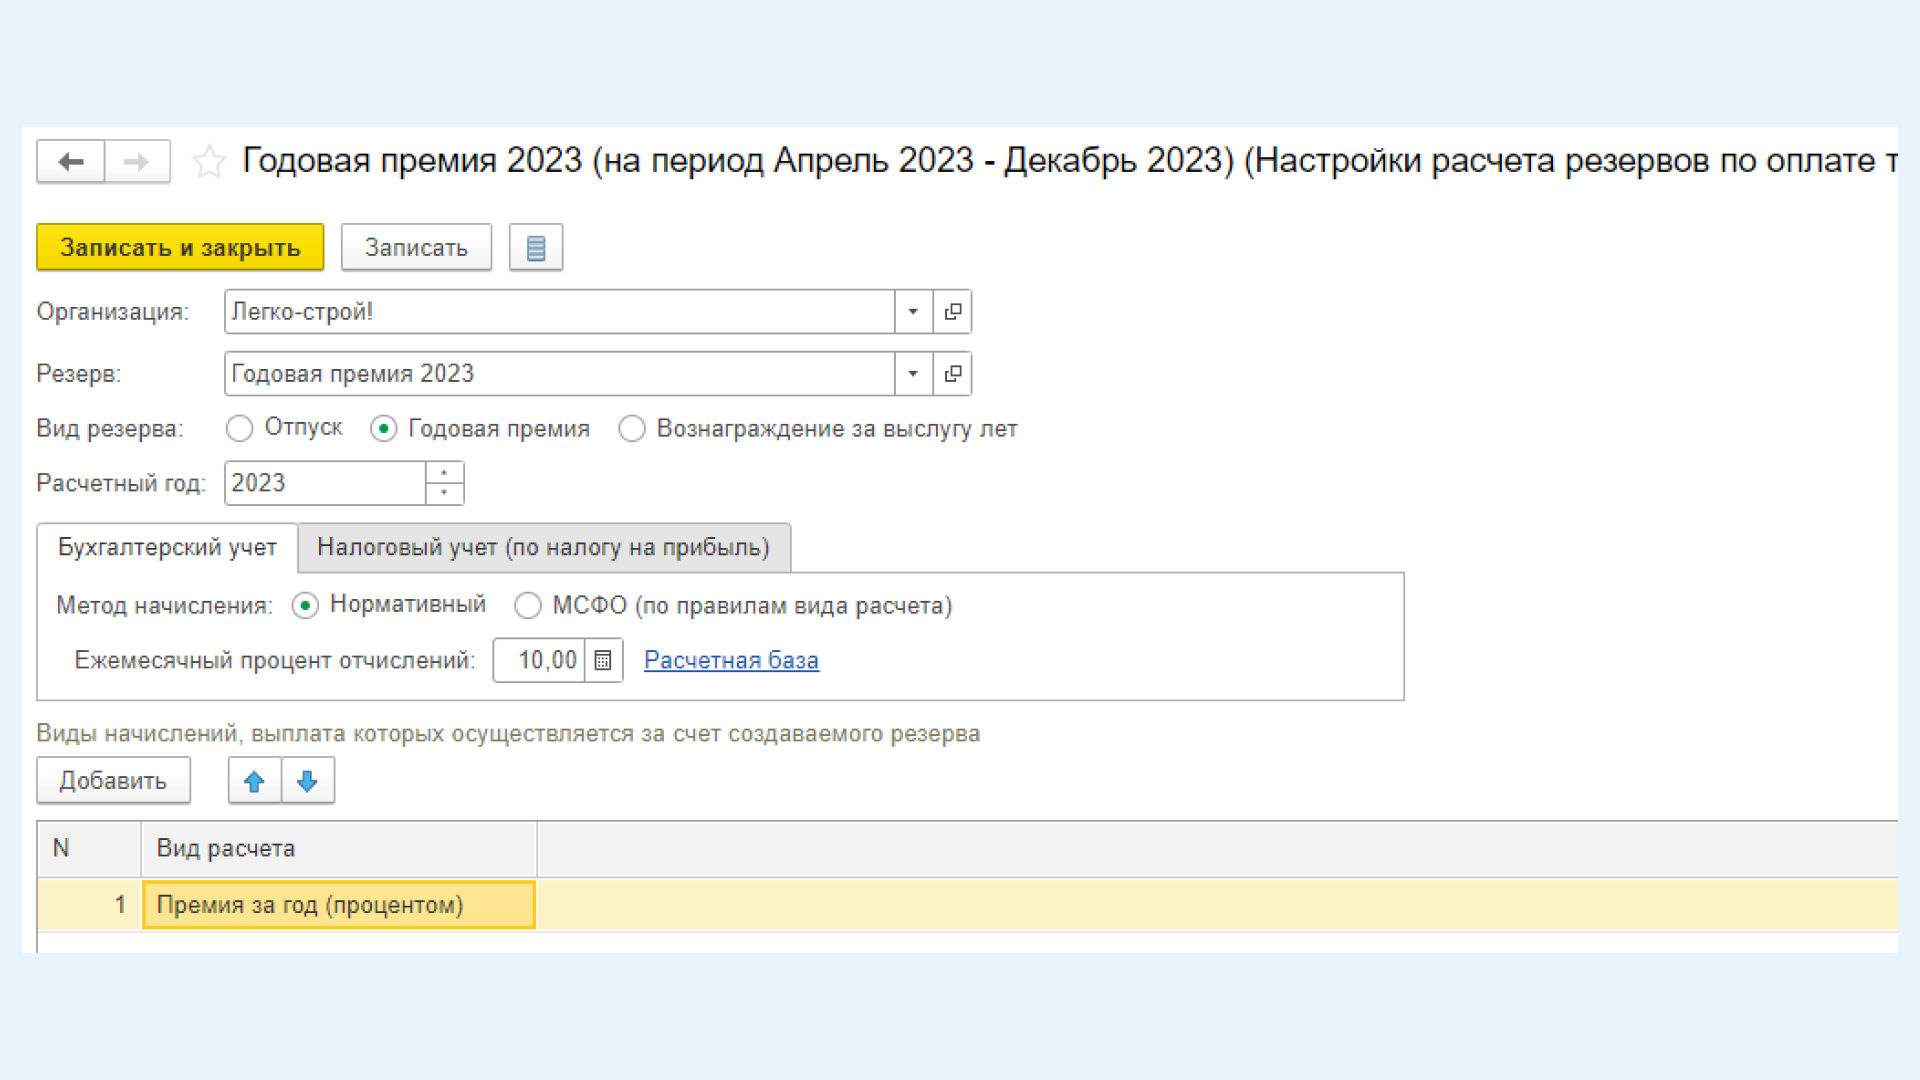Click the copy icon next to Организация
Image resolution: width=1920 pixels, height=1080 pixels.
[953, 313]
